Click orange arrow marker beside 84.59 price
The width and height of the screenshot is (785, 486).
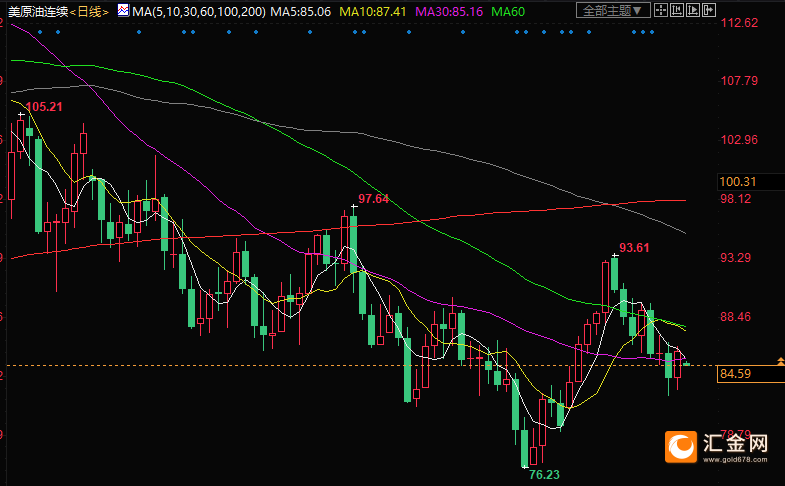780,361
